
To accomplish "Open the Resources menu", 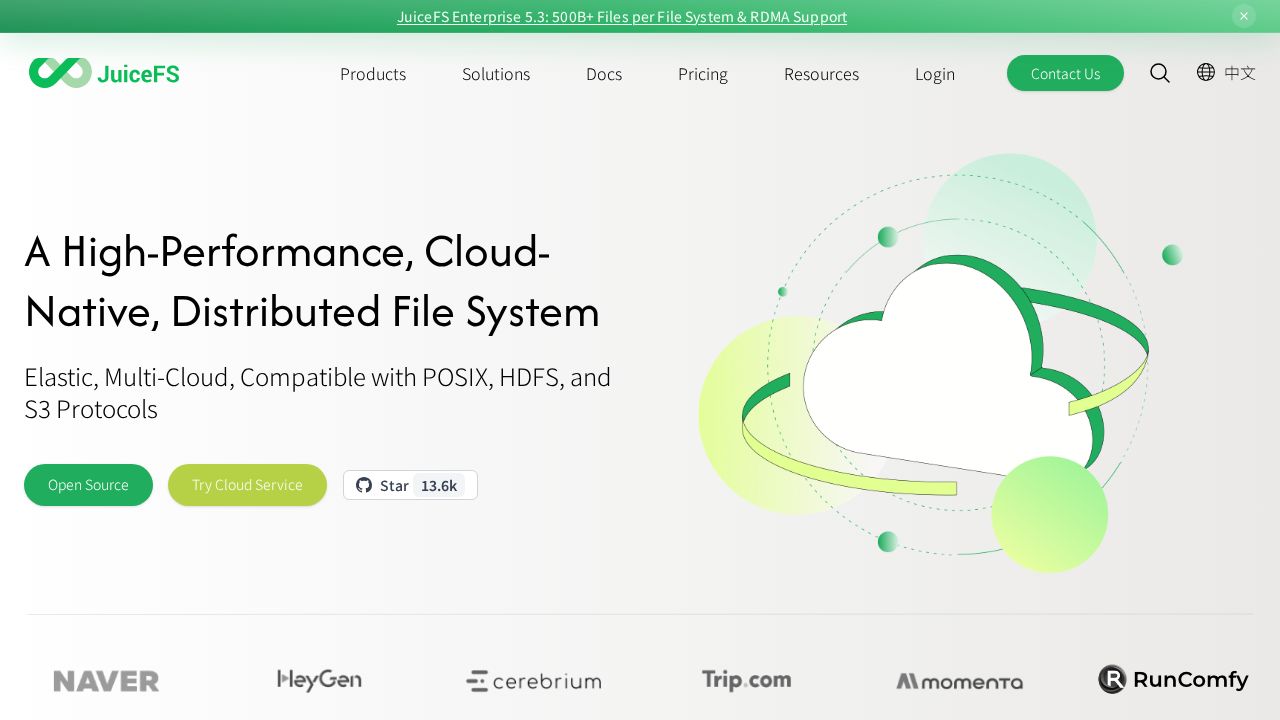I will click(821, 74).
